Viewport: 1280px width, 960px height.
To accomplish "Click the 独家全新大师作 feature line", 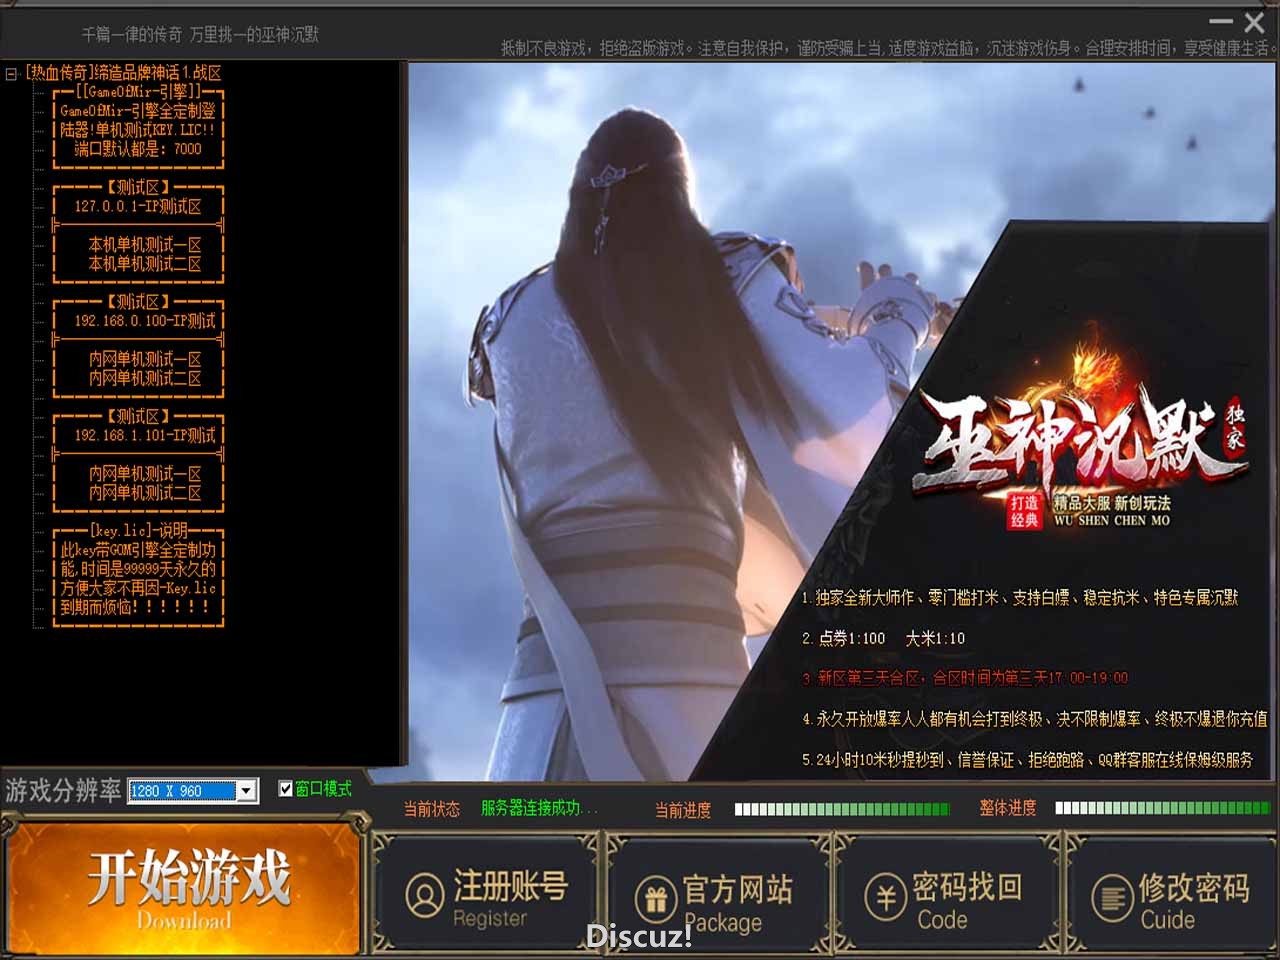I will [x=1020, y=598].
